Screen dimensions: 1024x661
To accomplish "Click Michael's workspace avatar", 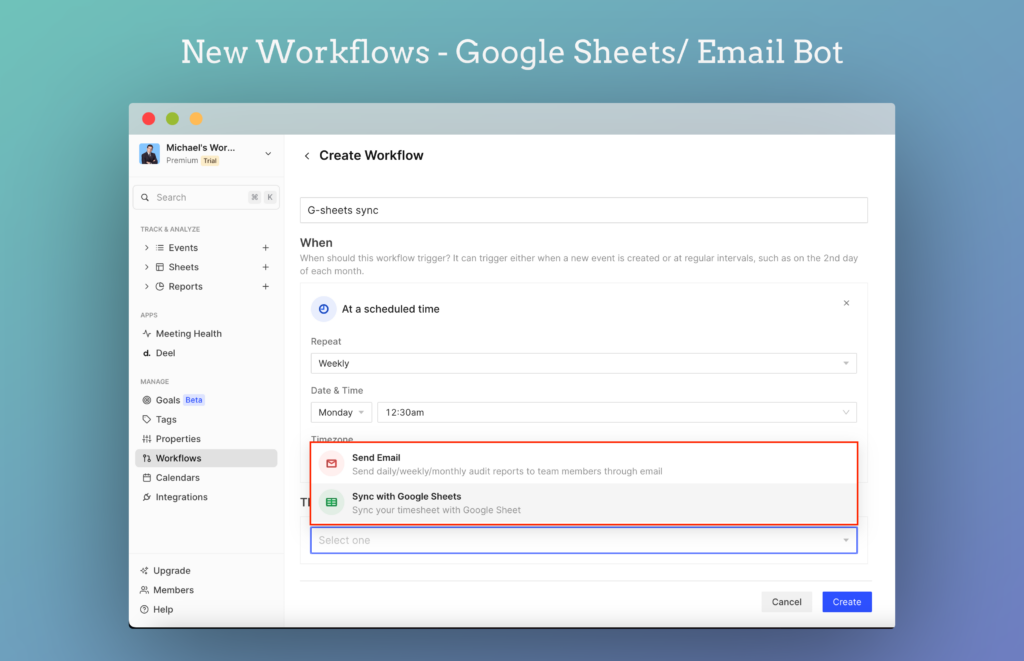I will tap(150, 153).
